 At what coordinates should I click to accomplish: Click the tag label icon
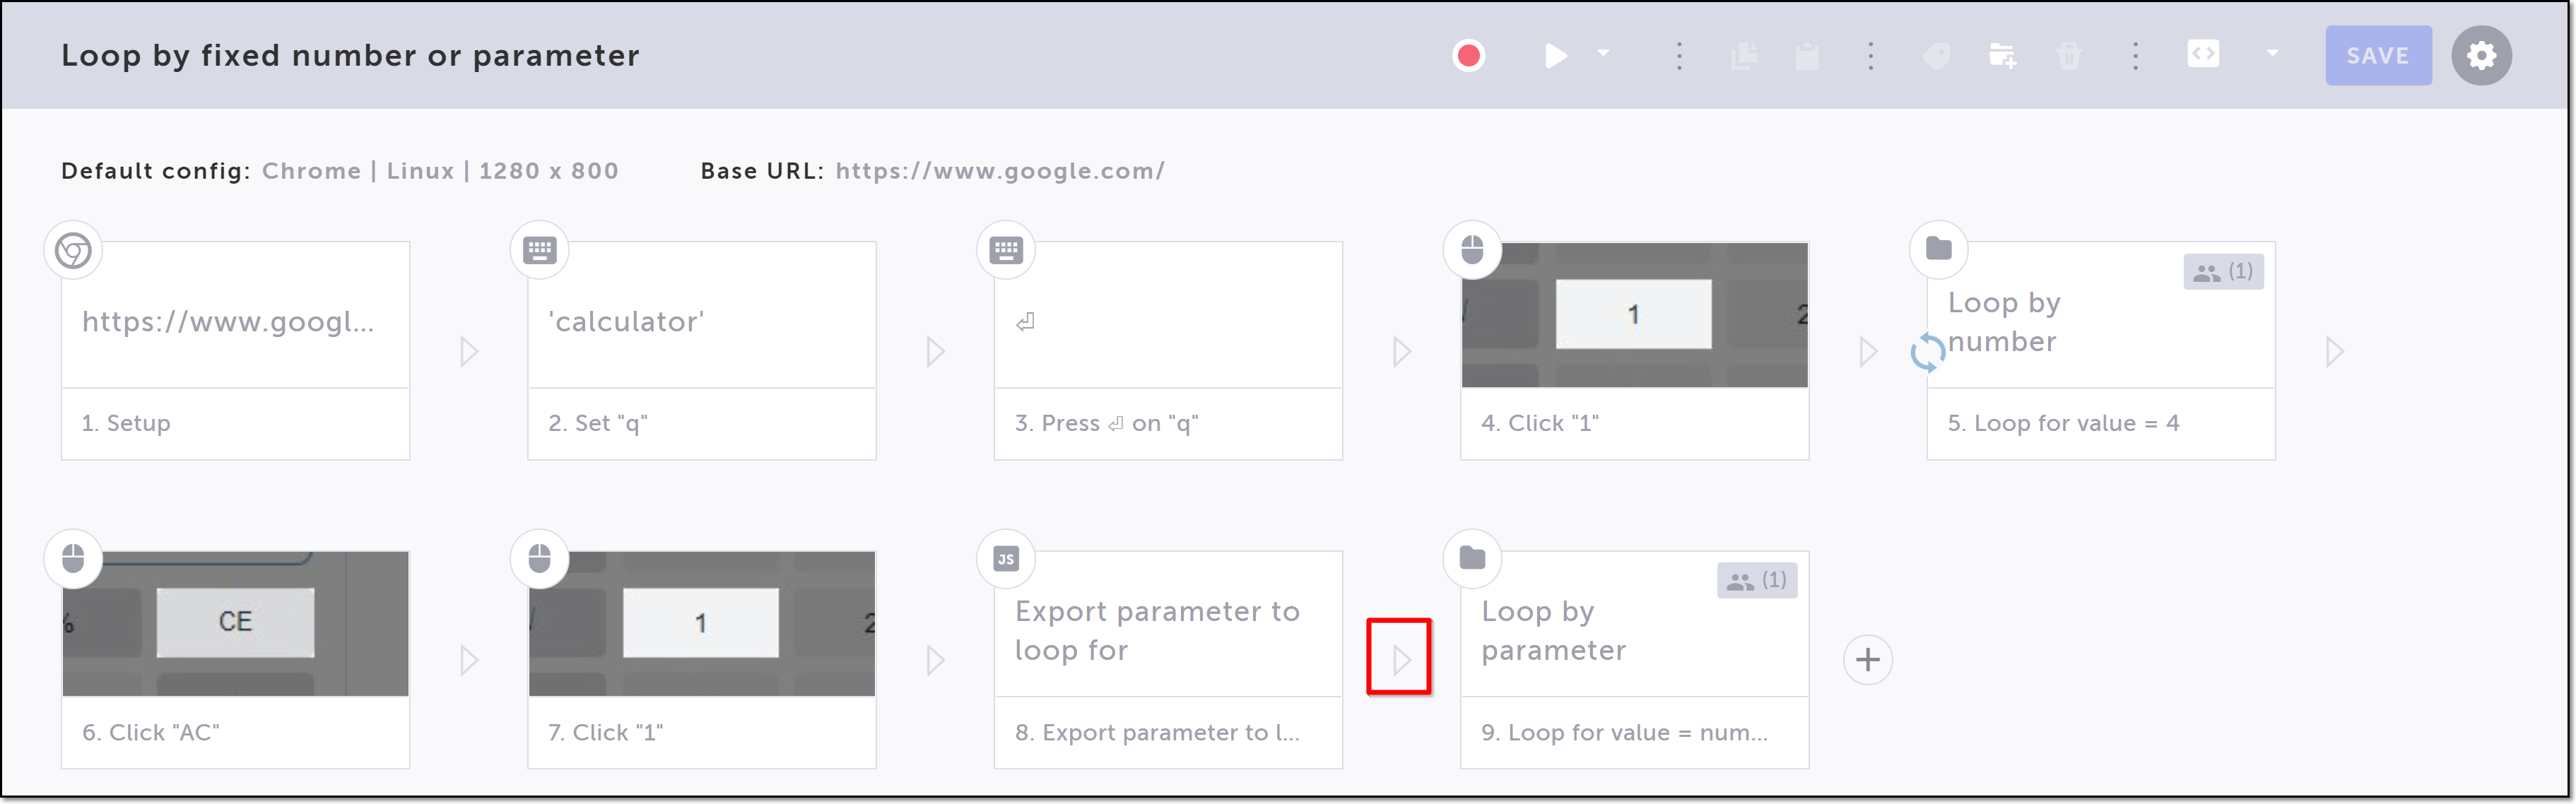[x=1937, y=56]
